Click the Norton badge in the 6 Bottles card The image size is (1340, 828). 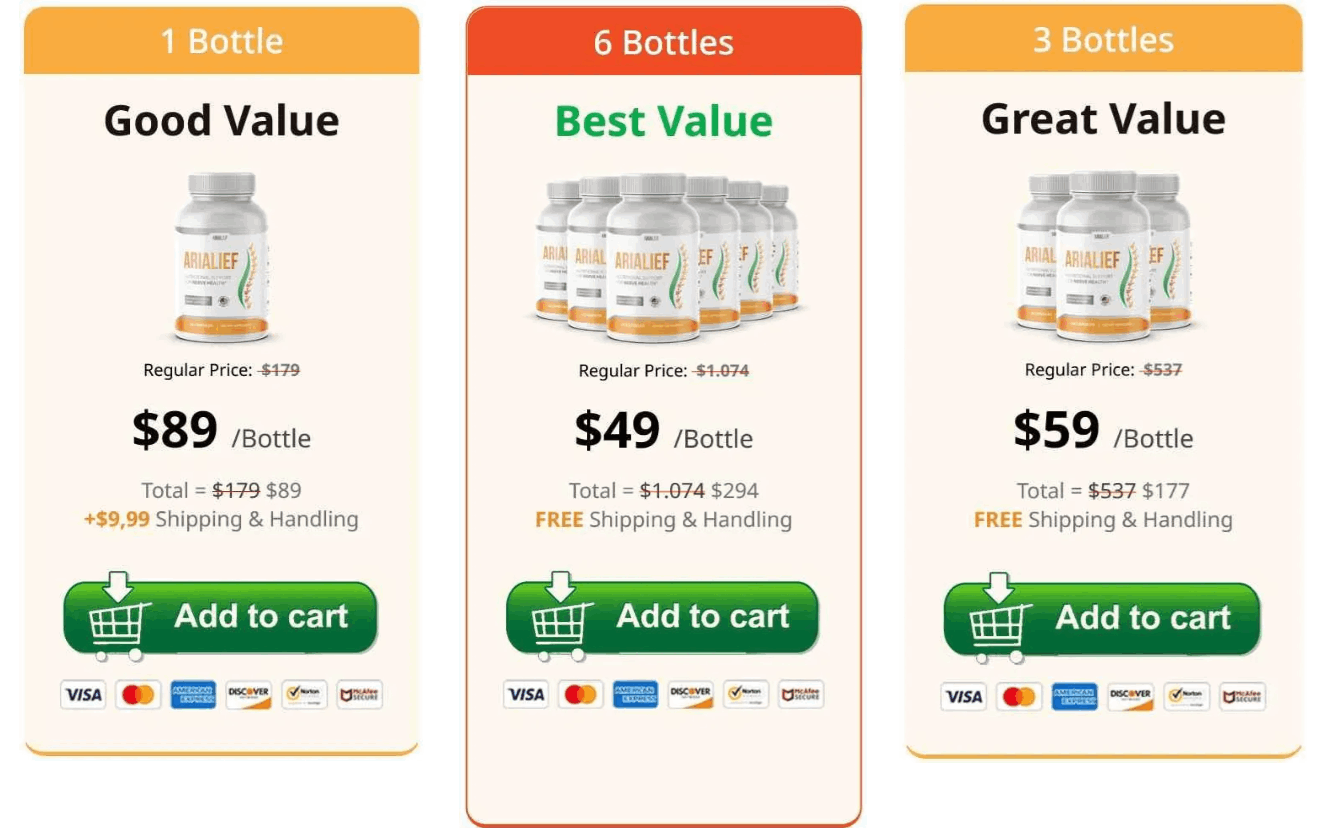[745, 694]
